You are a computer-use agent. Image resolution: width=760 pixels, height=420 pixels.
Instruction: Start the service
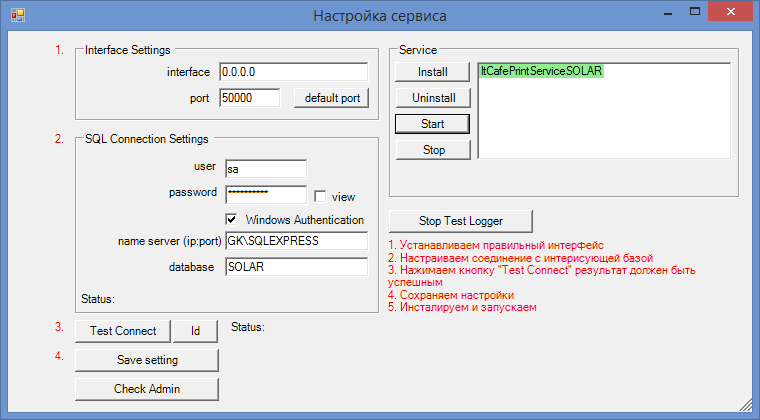tap(432, 124)
